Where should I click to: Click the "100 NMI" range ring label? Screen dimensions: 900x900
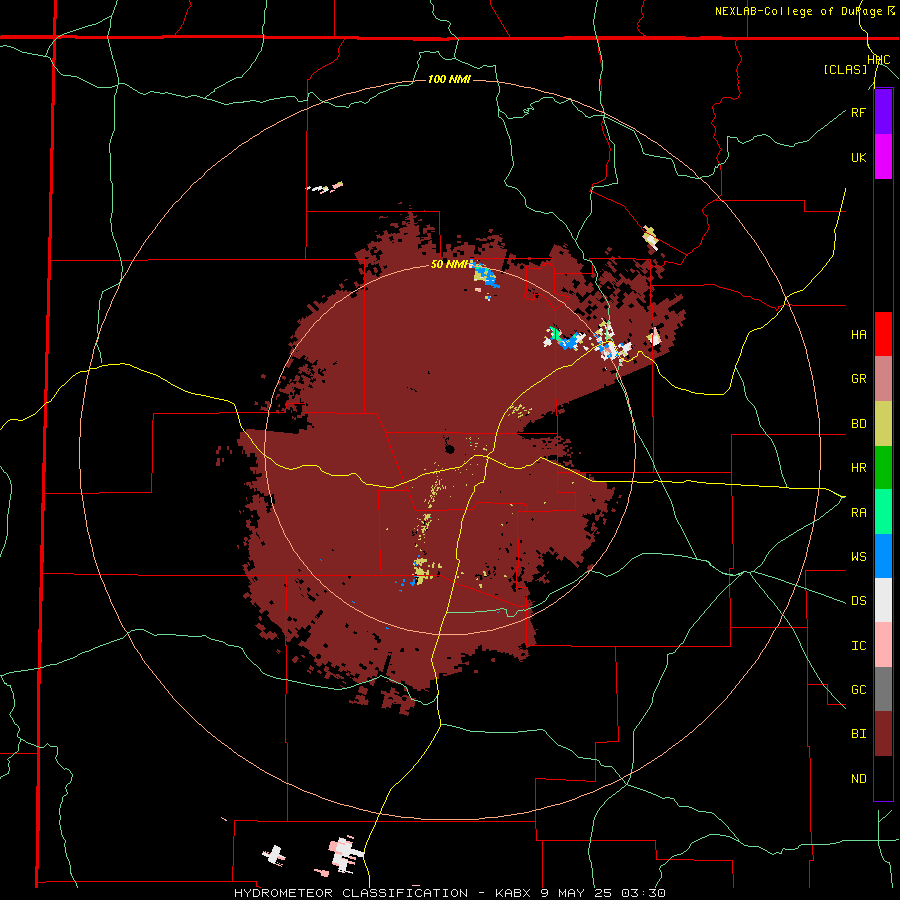[449, 79]
